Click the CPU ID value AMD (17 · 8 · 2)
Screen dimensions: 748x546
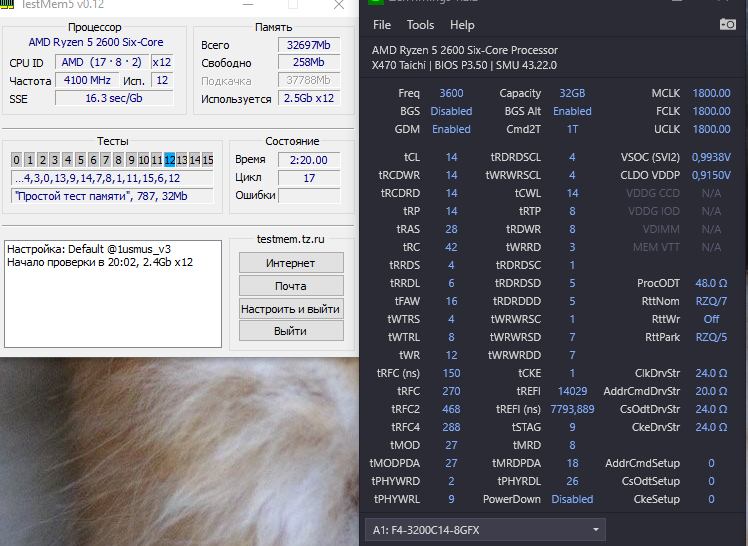[x=101, y=62]
